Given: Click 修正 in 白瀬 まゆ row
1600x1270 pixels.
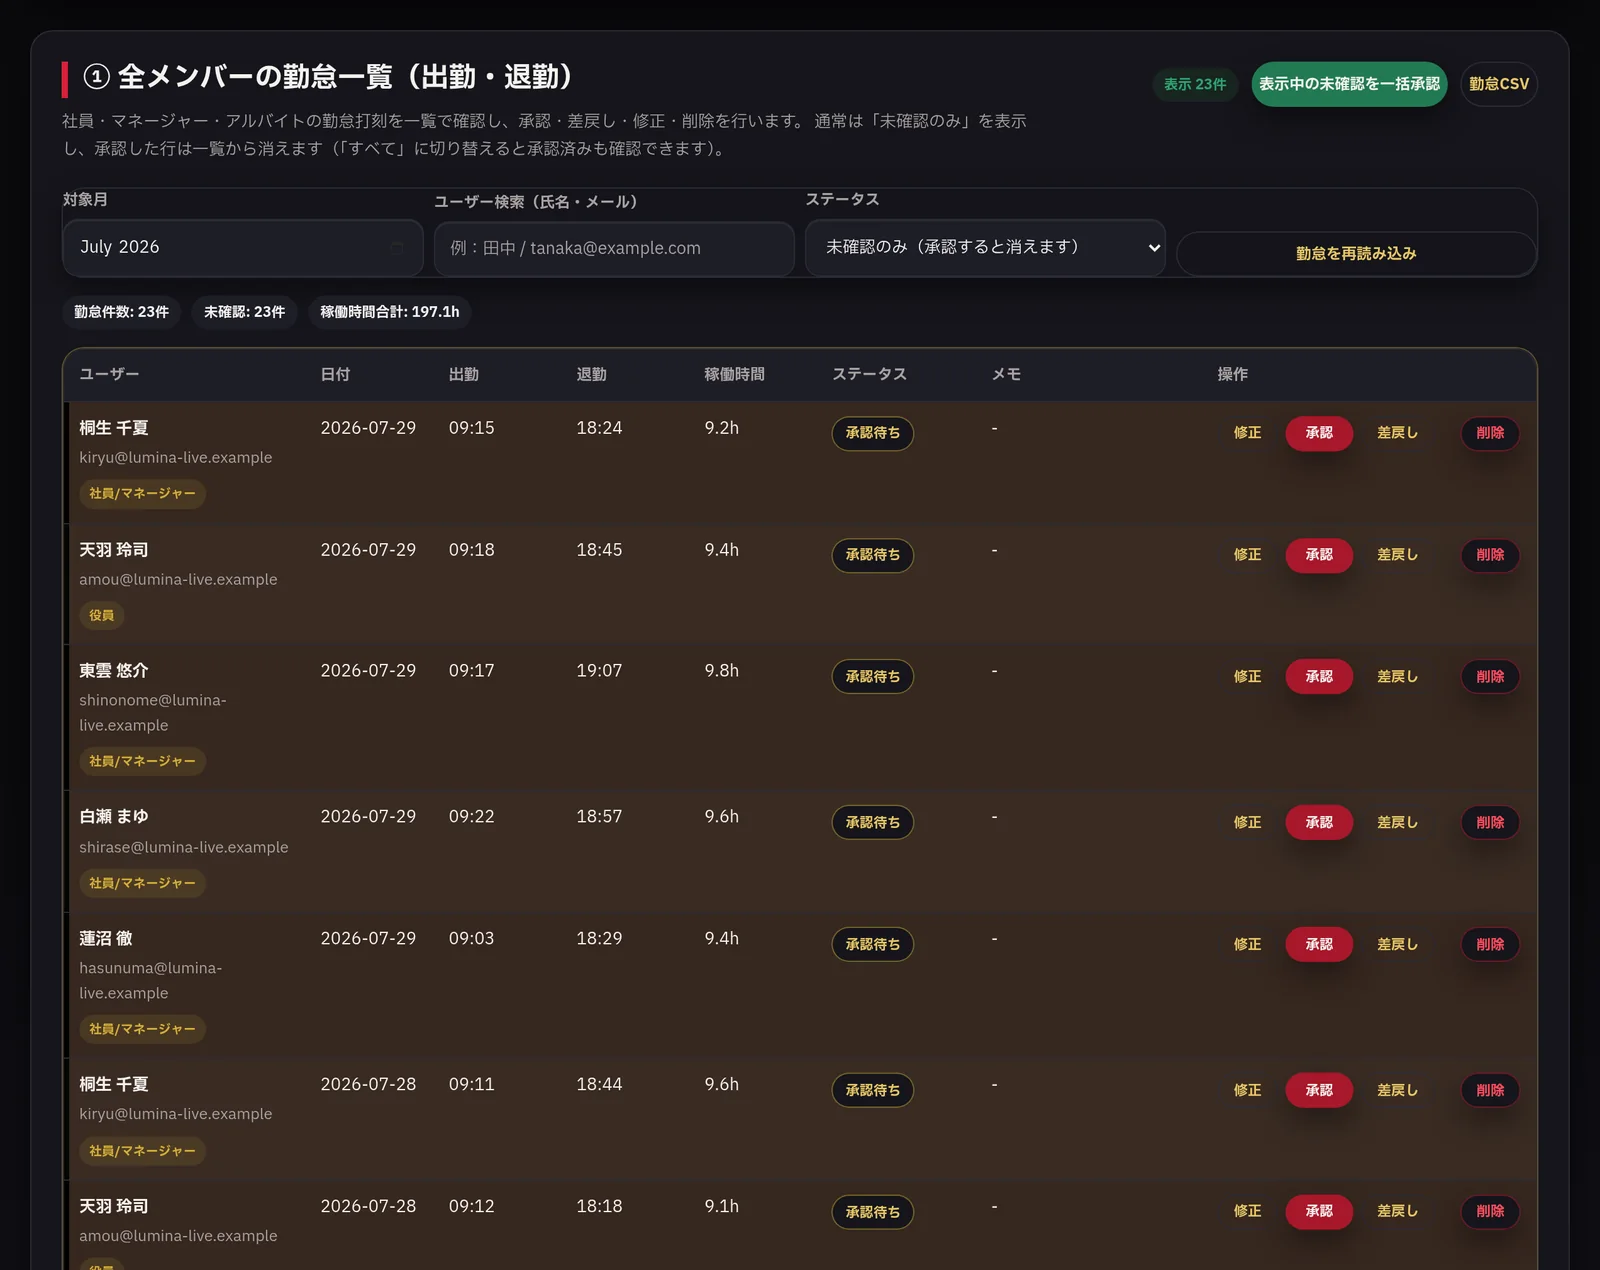Looking at the screenshot, I should click(1247, 823).
